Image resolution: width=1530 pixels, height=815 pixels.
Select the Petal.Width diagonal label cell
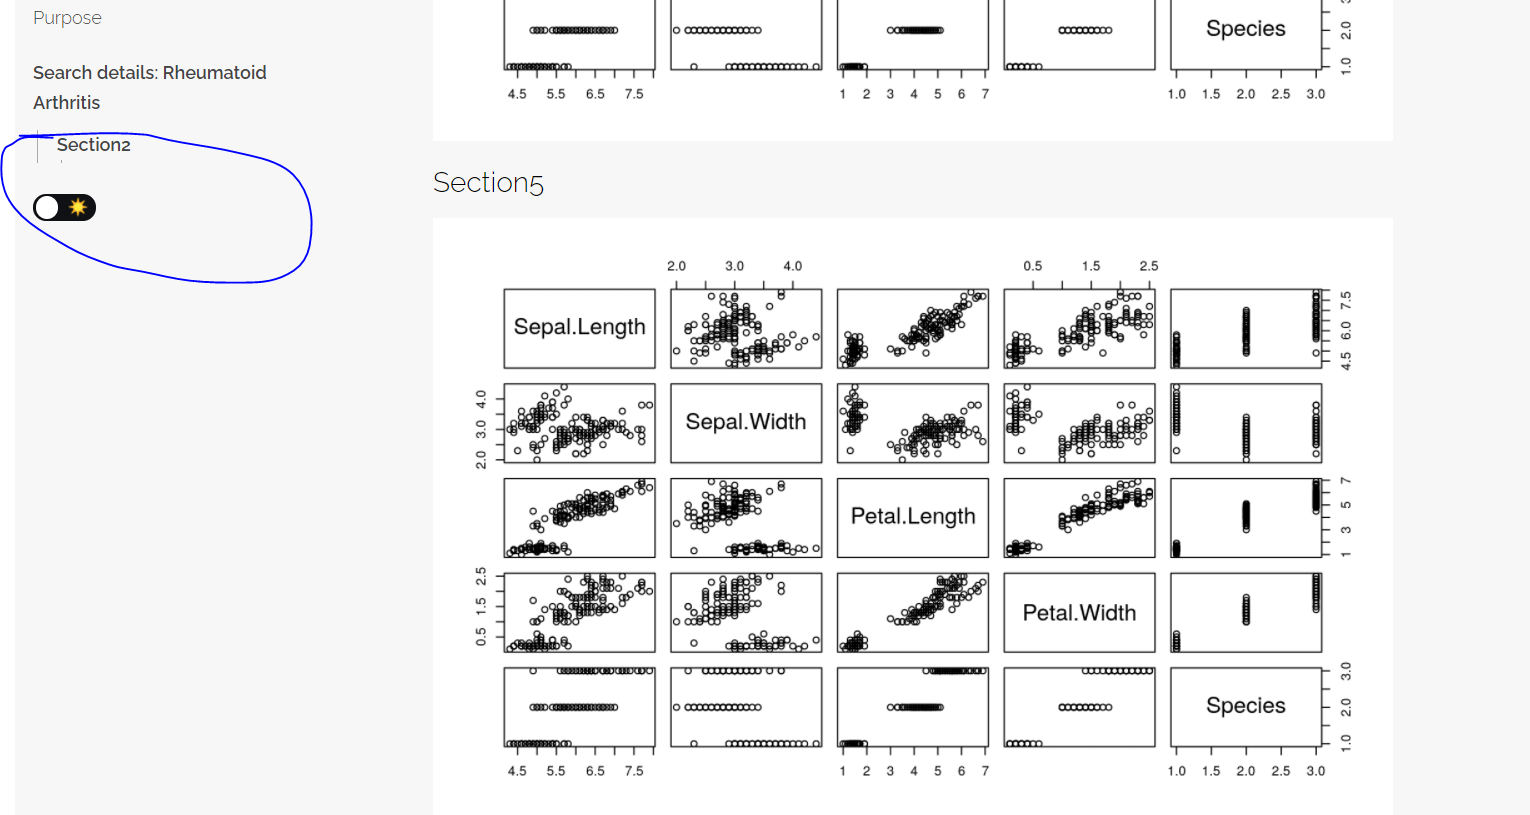(1079, 612)
